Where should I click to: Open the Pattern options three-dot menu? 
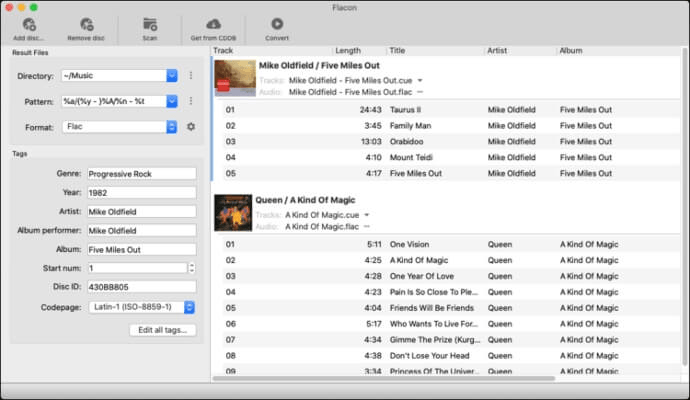coord(191,101)
